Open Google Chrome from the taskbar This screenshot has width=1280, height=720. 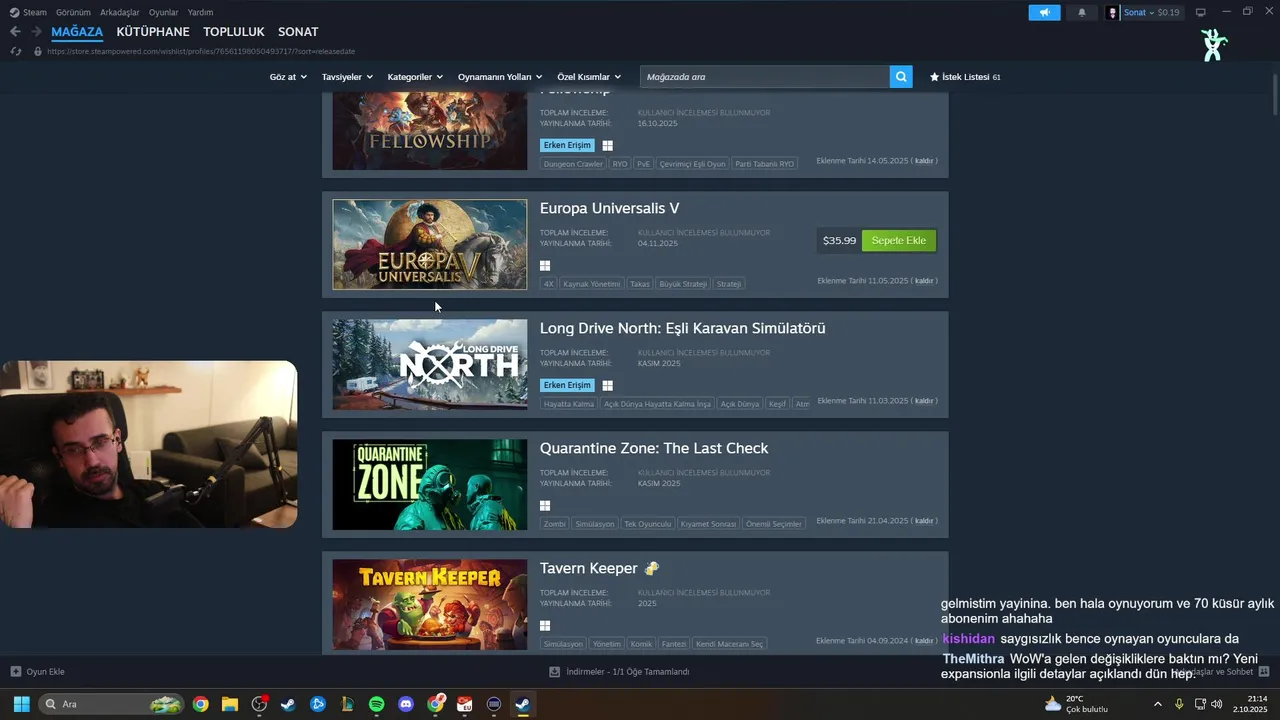(200, 704)
